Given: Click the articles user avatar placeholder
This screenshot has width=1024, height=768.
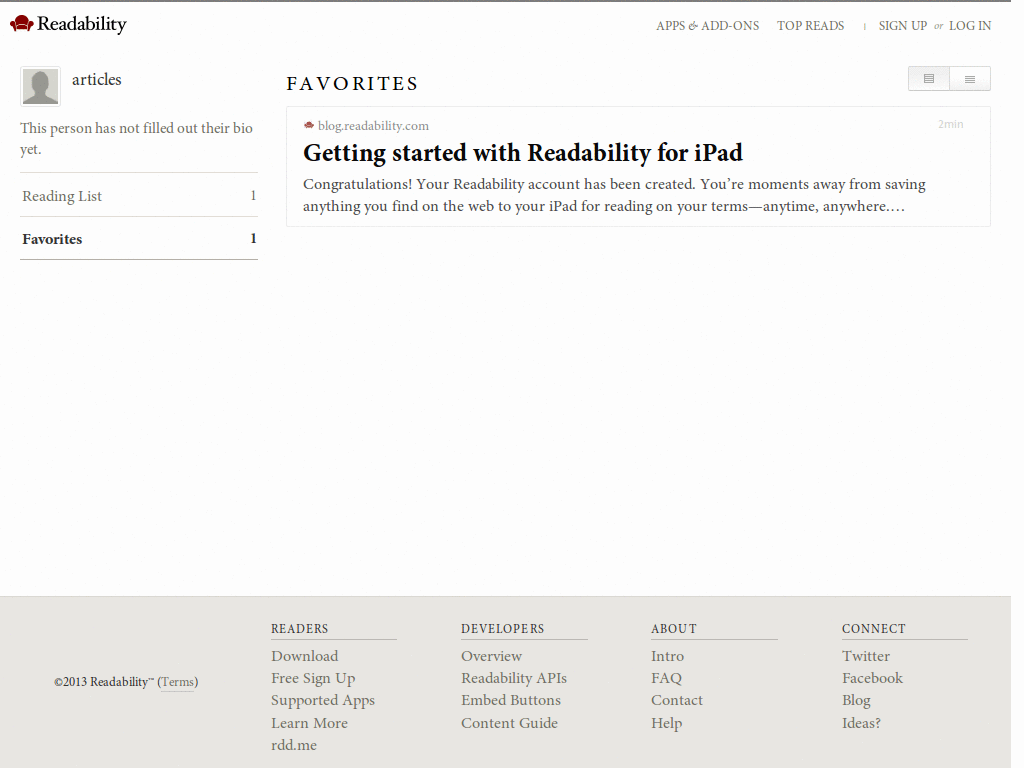Looking at the screenshot, I should 40,87.
